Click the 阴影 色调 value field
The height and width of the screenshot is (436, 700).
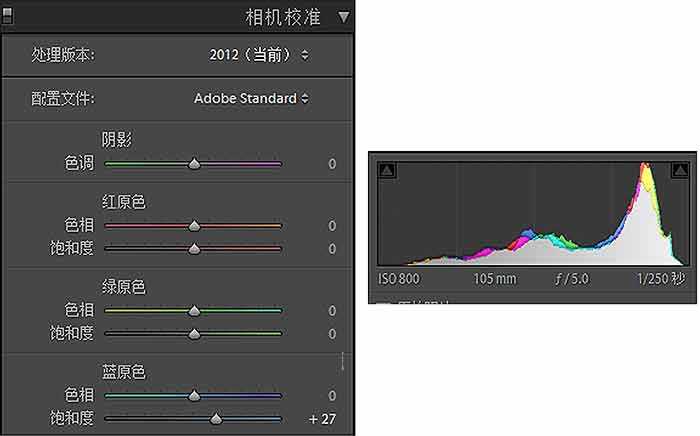coord(331,164)
